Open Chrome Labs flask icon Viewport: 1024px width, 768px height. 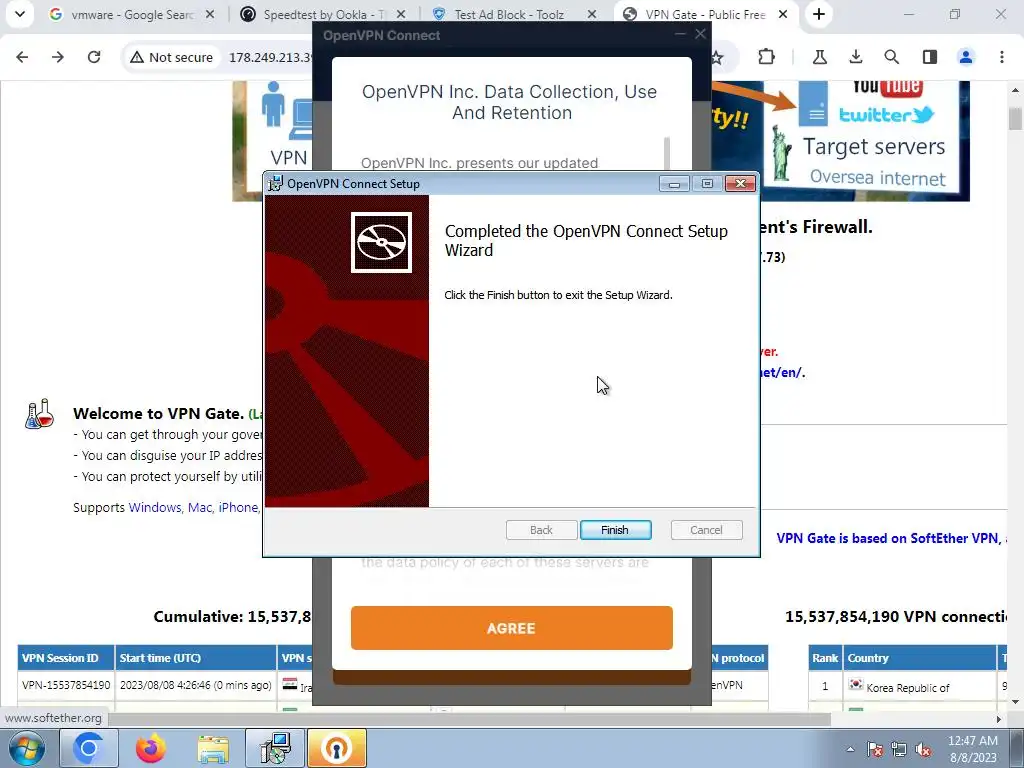(820, 57)
